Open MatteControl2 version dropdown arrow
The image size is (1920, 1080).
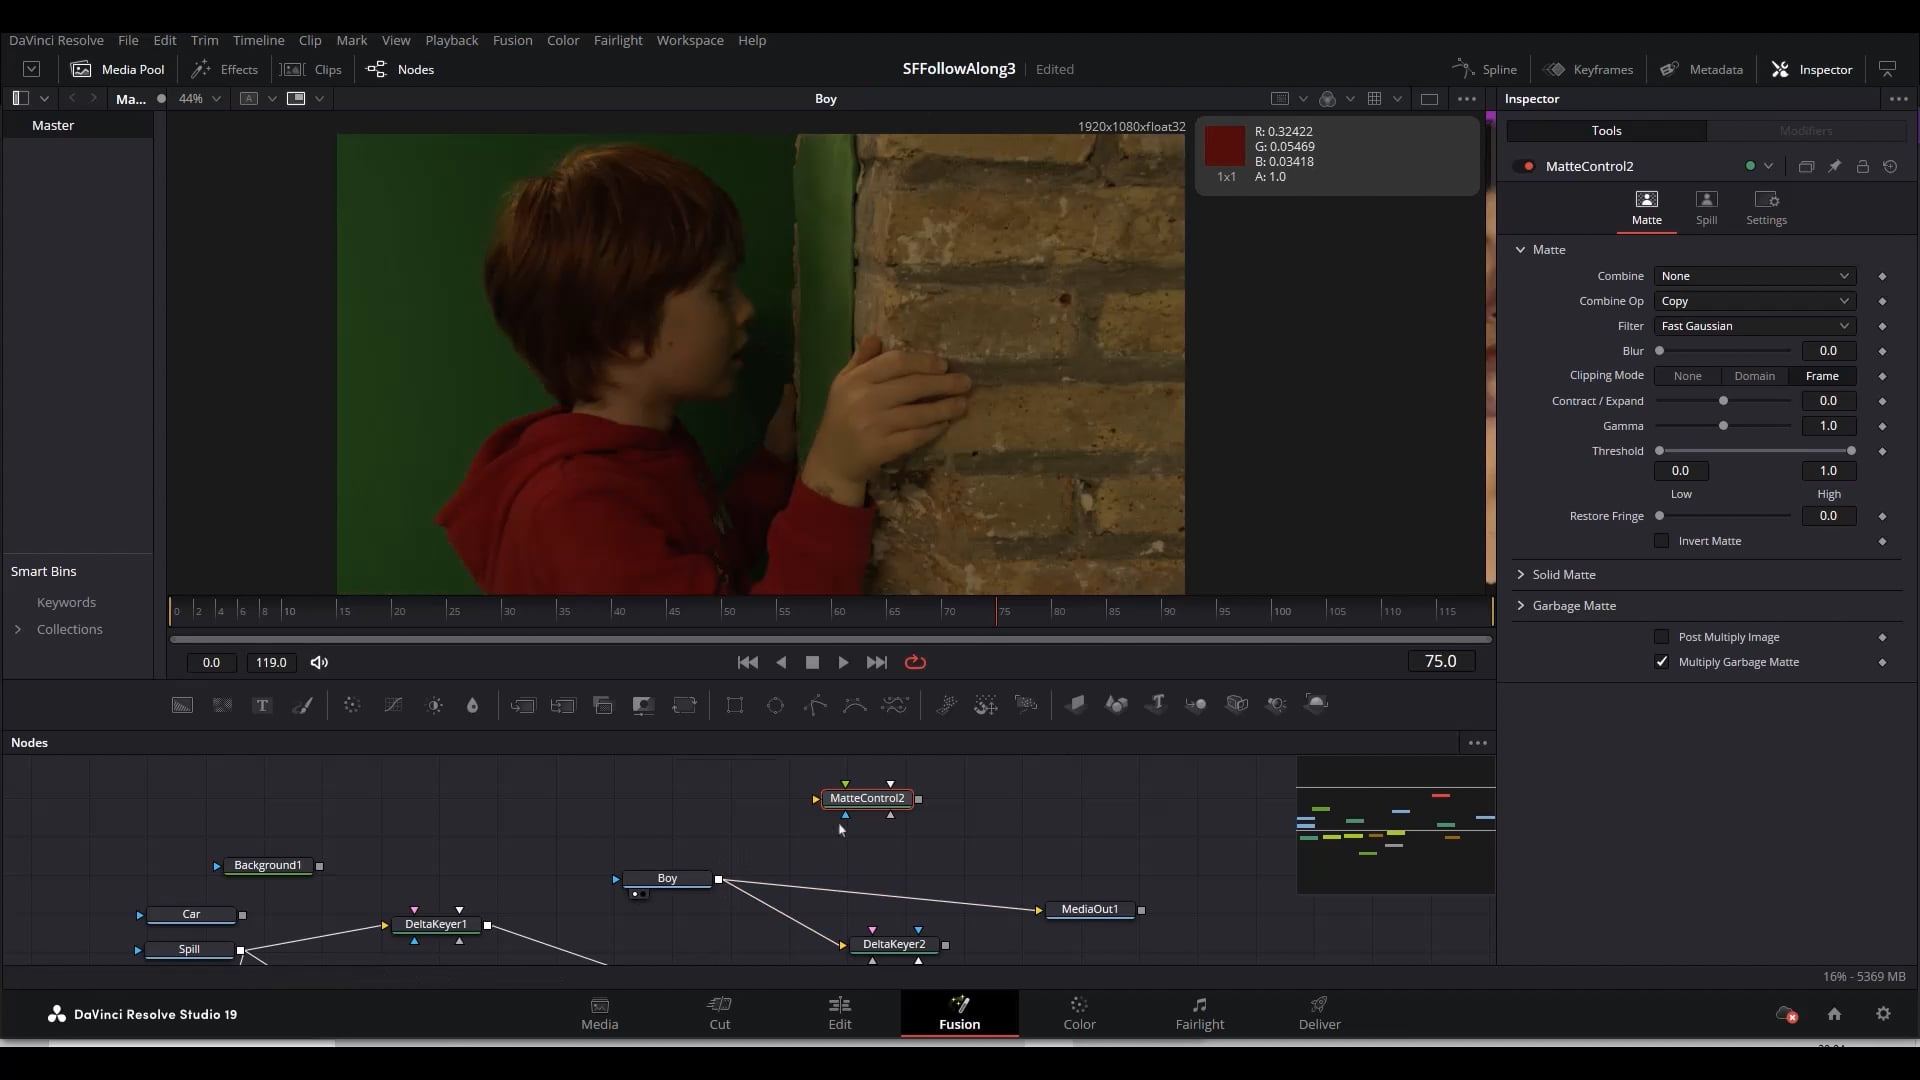[x=1768, y=167]
